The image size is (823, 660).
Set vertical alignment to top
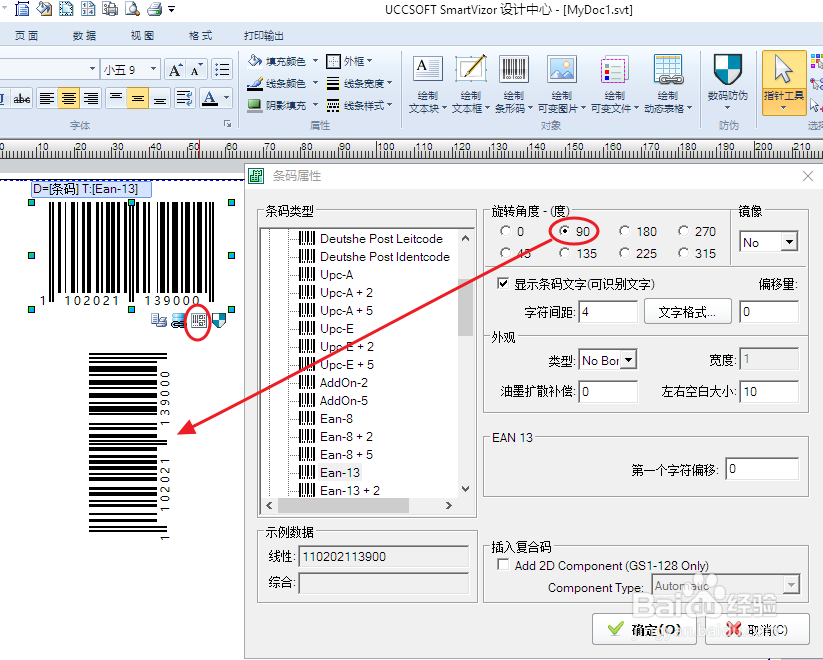116,98
